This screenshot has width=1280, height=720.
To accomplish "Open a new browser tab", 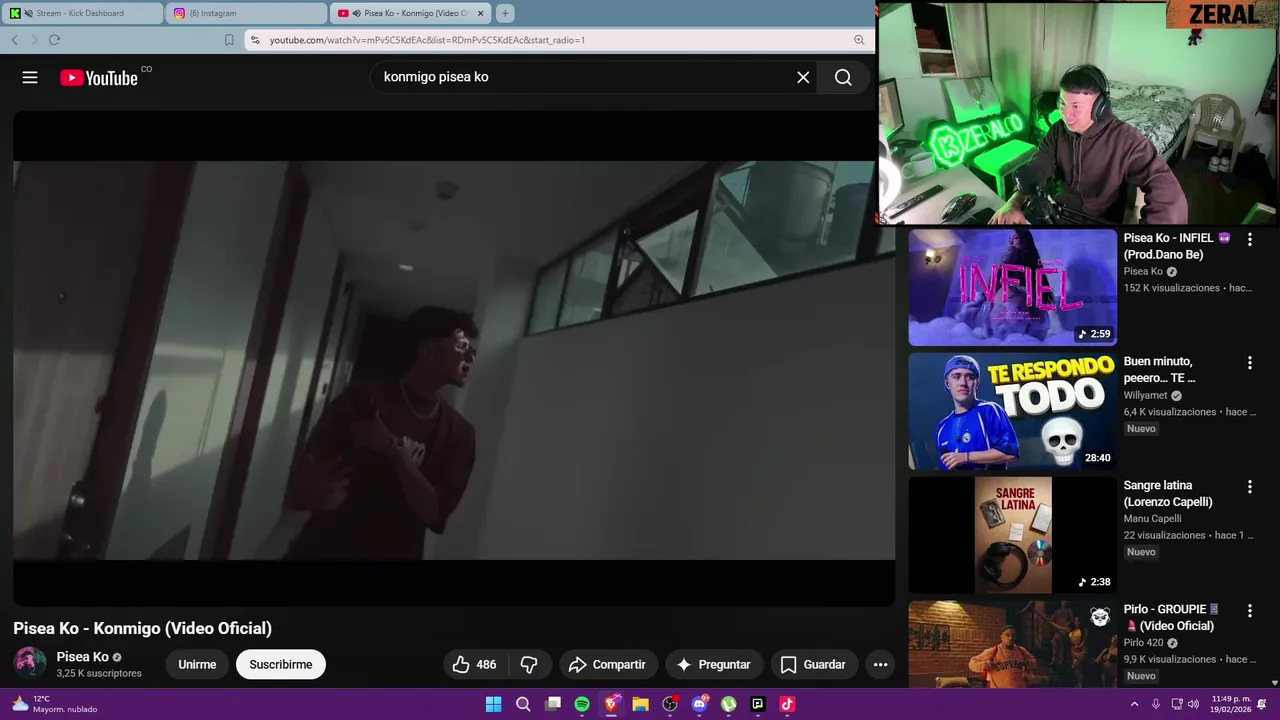I will (505, 13).
